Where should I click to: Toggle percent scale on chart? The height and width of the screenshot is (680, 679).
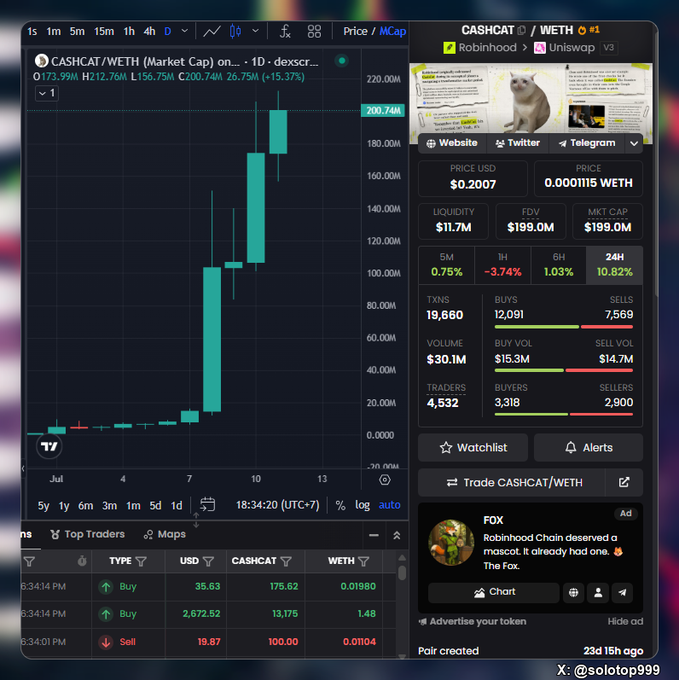tap(340, 505)
